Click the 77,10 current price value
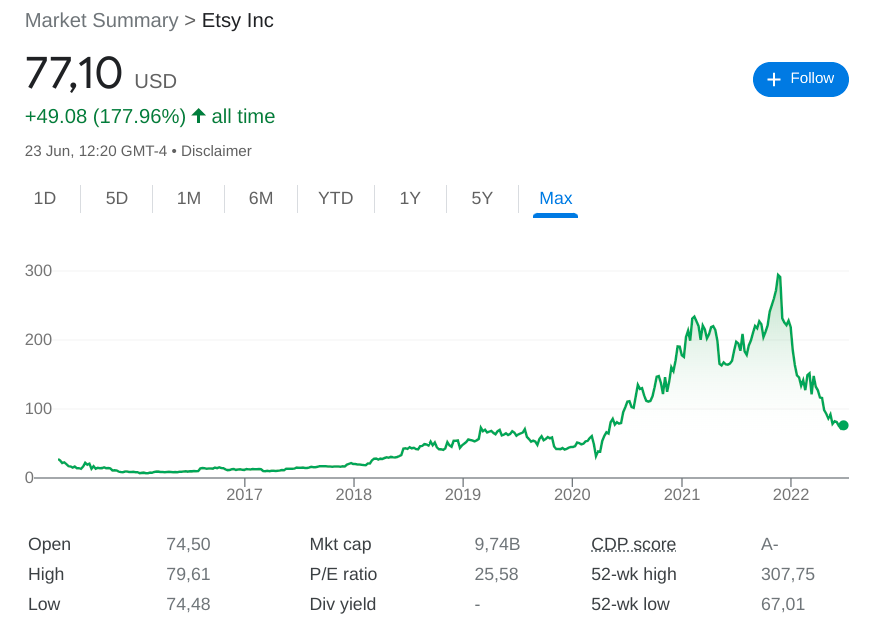 click(73, 73)
